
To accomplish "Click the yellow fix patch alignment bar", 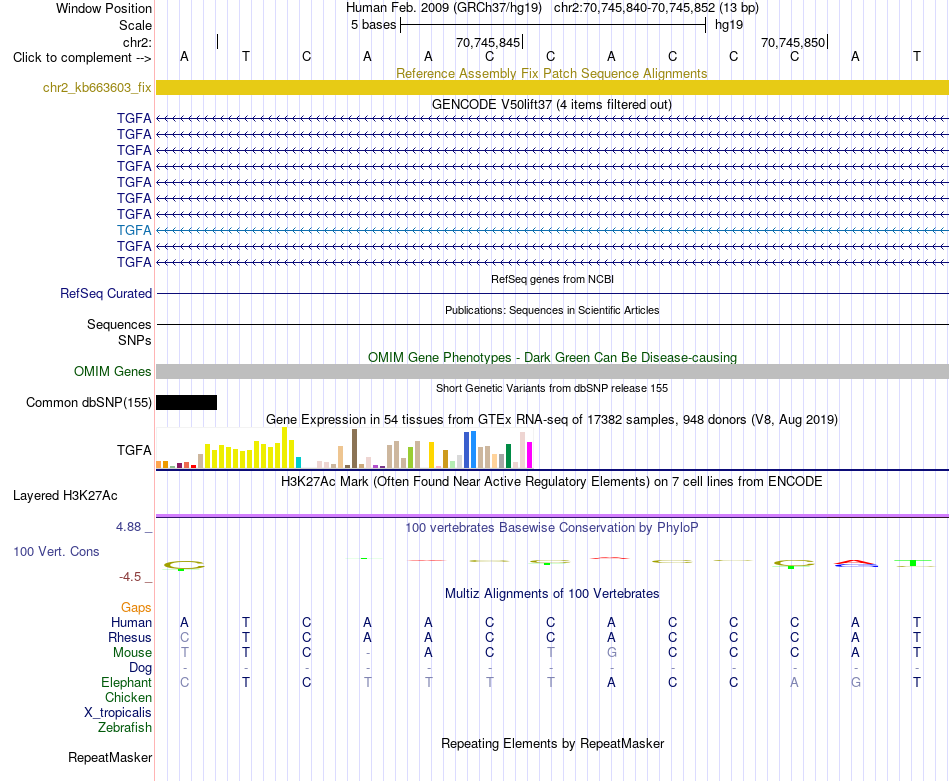I will point(552,87).
